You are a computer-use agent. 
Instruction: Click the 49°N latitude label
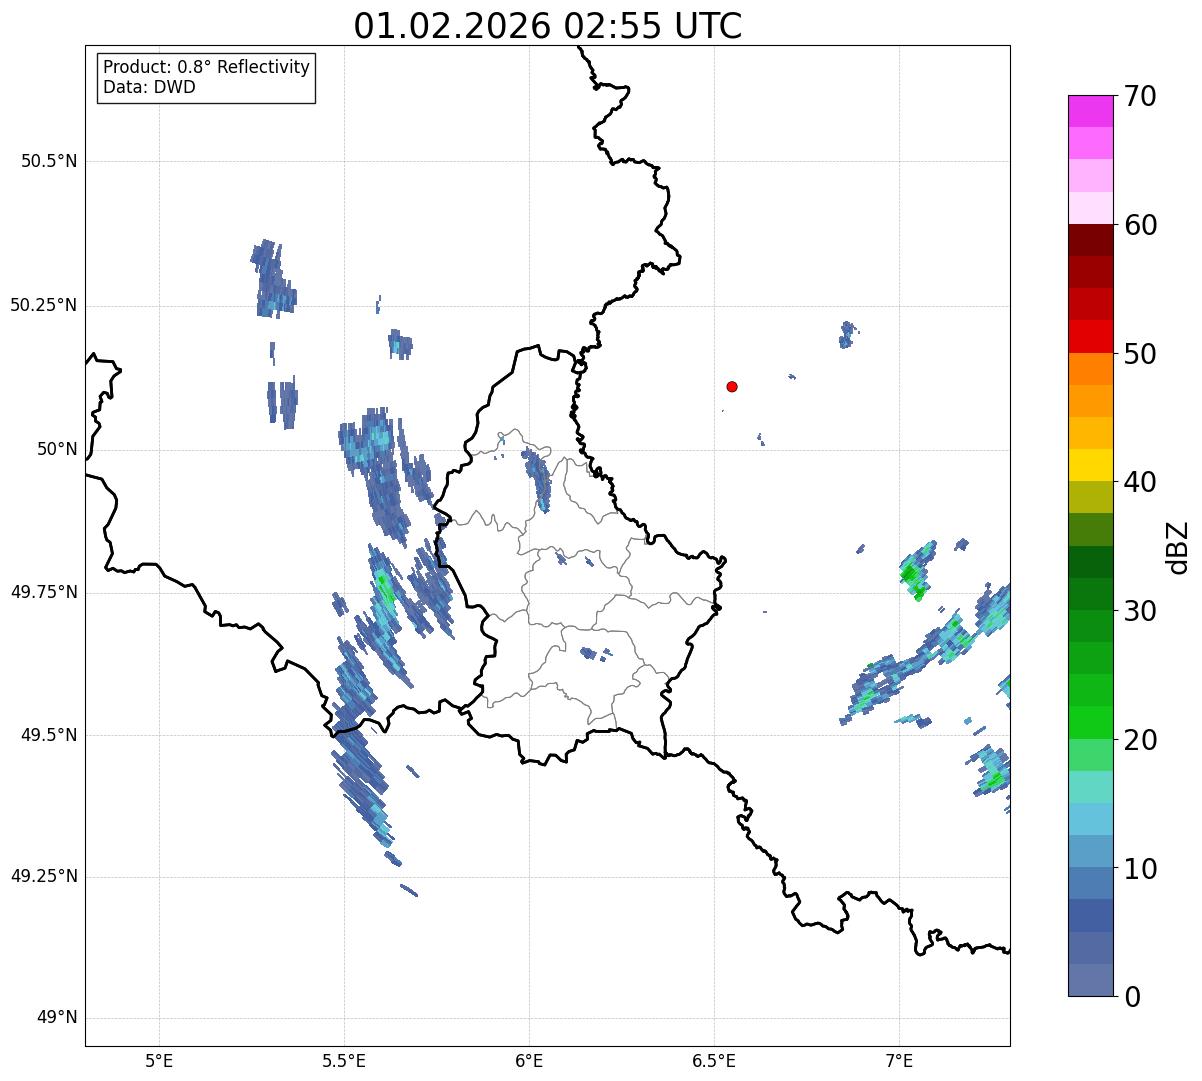coord(57,1018)
